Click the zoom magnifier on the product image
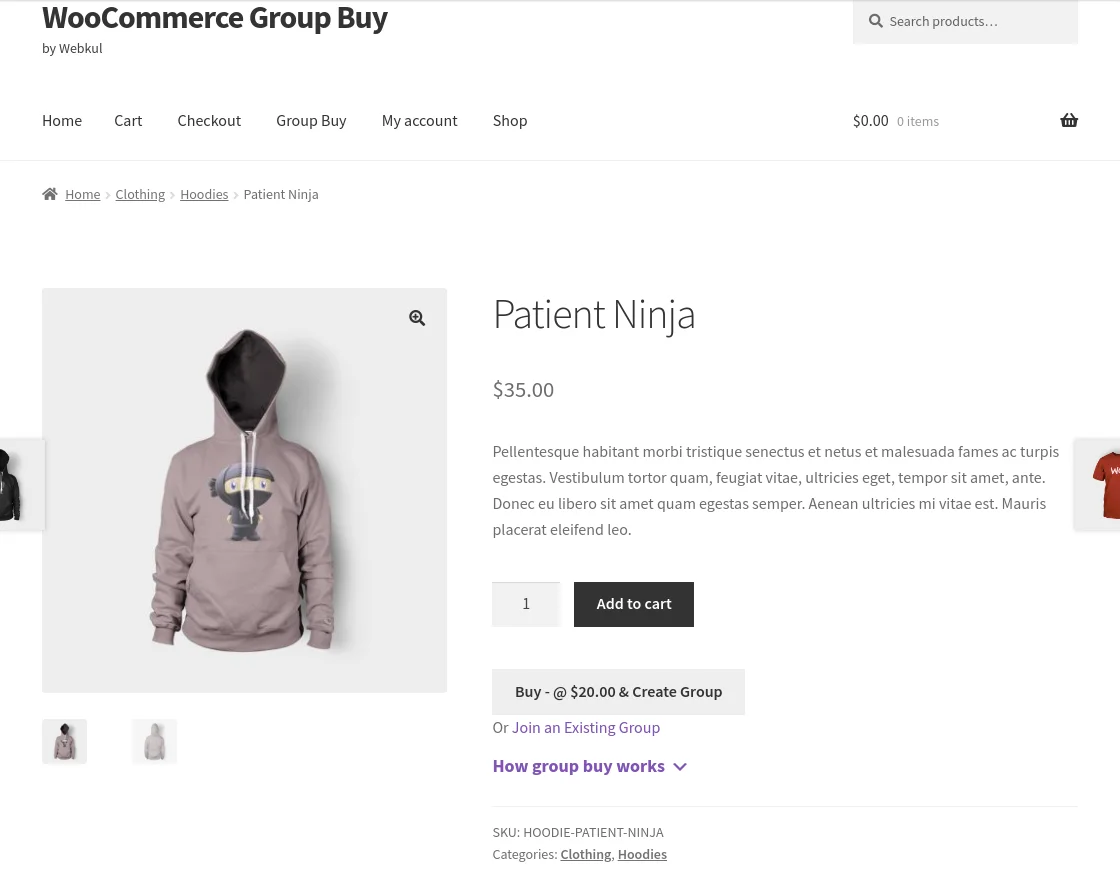The width and height of the screenshot is (1120, 880). pyautogui.click(x=417, y=318)
